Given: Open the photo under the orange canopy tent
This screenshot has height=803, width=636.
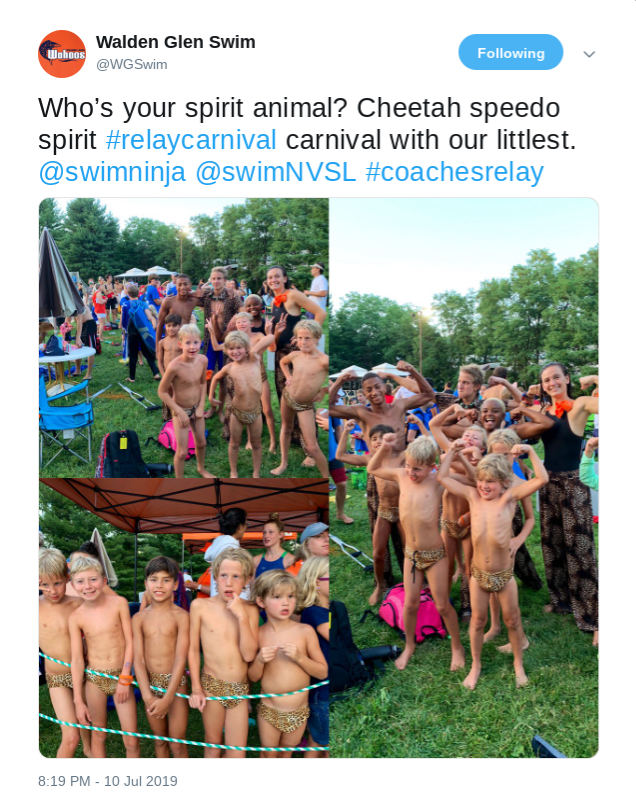Looking at the screenshot, I should click(x=184, y=619).
